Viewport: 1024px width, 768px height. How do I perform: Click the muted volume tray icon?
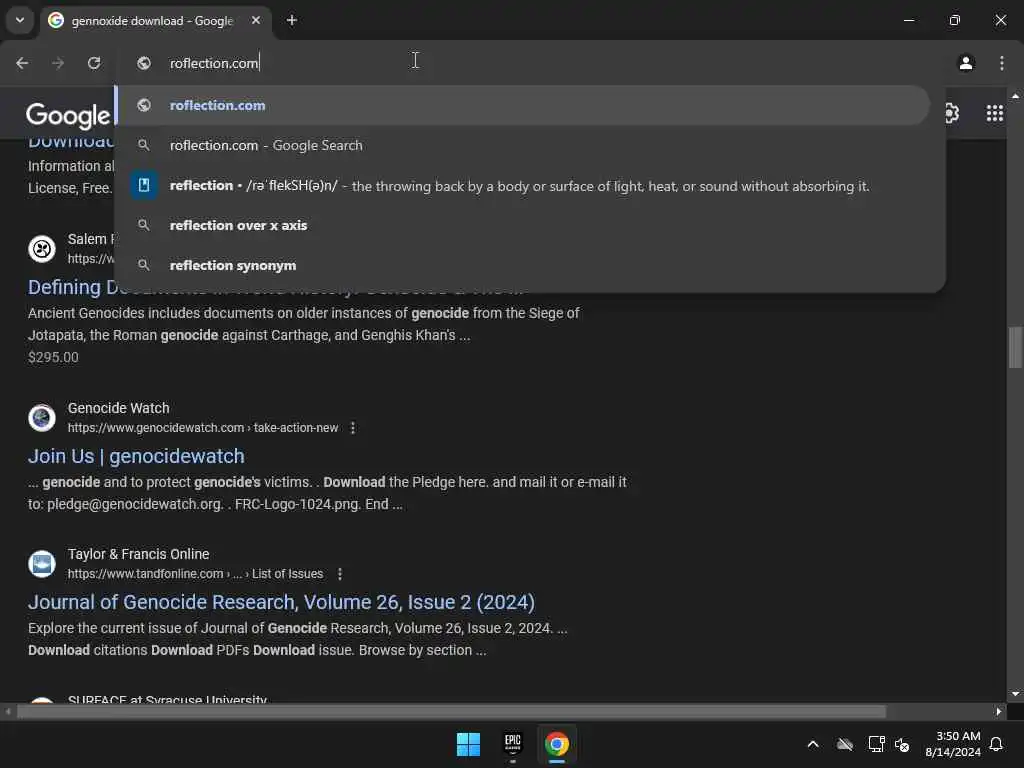902,744
